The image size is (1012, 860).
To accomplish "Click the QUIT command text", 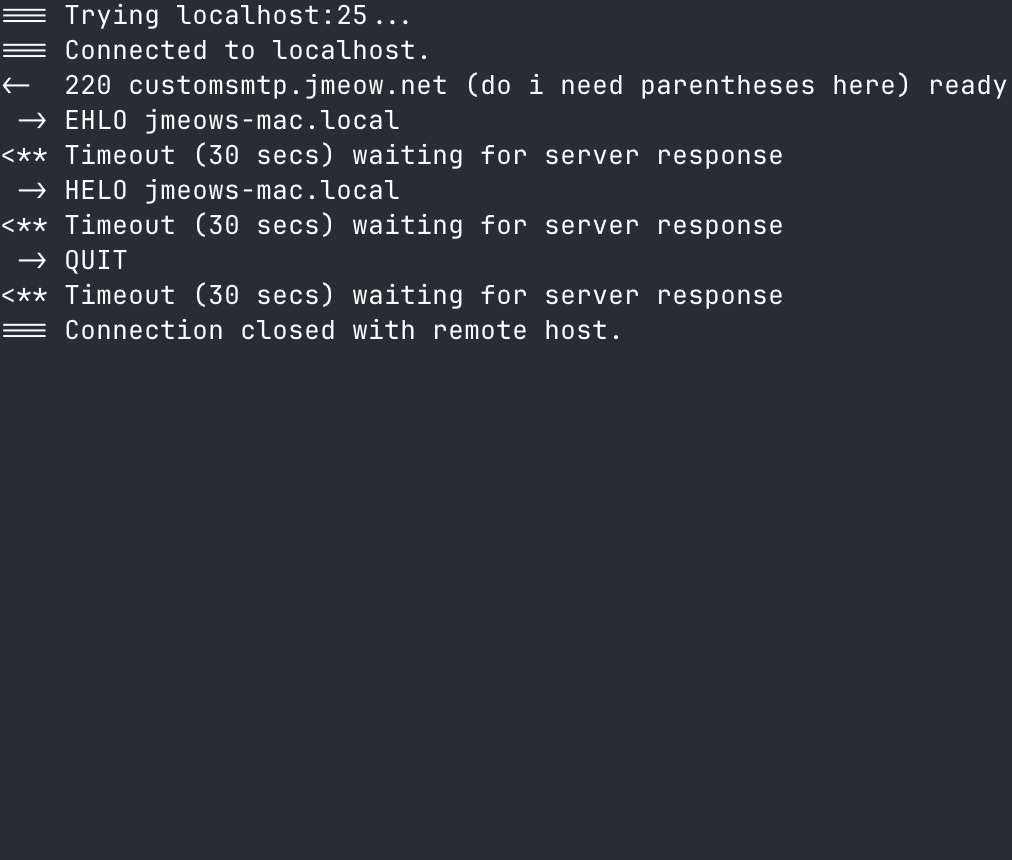I will point(96,261).
